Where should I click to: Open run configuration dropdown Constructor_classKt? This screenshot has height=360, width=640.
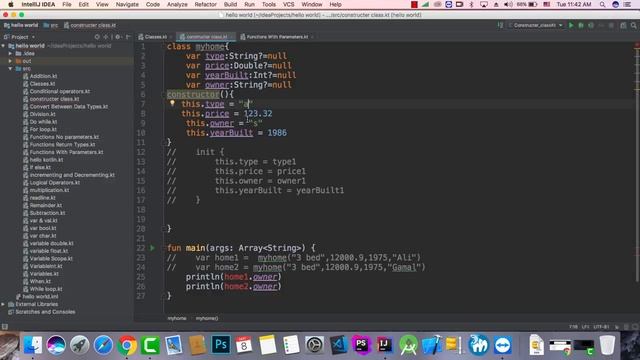pos(536,25)
